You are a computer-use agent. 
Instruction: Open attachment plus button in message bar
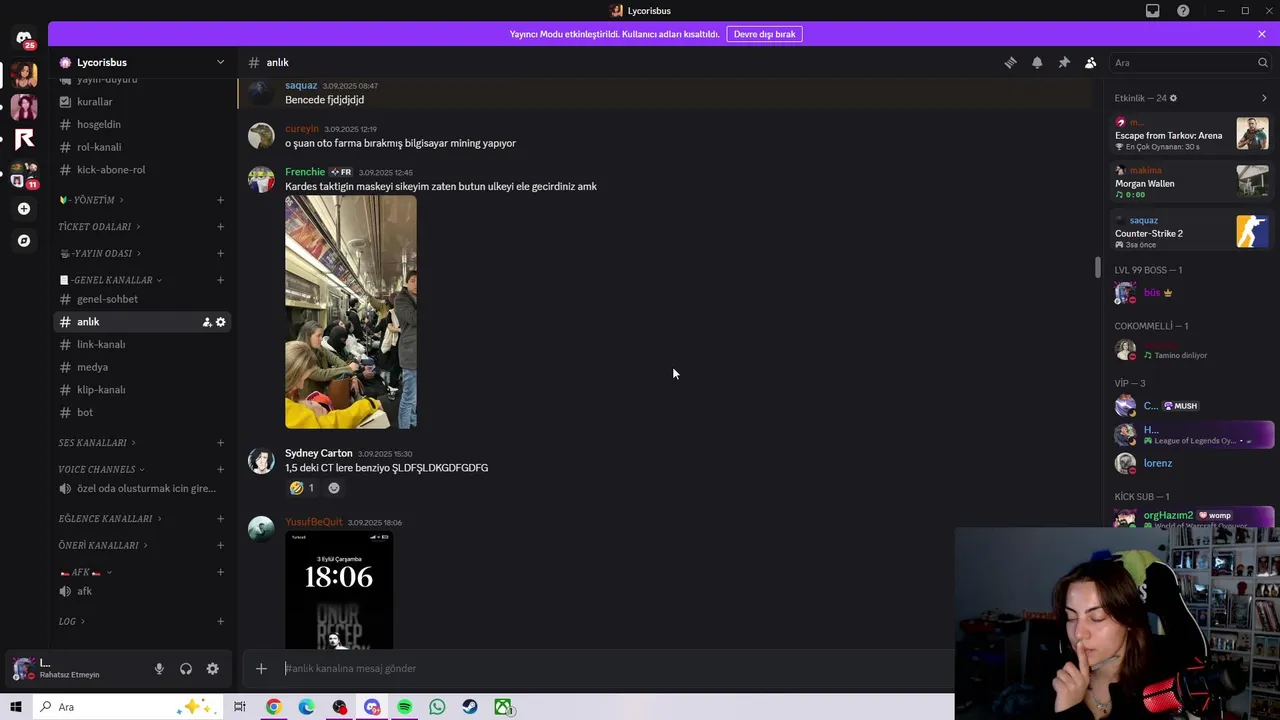tap(261, 668)
